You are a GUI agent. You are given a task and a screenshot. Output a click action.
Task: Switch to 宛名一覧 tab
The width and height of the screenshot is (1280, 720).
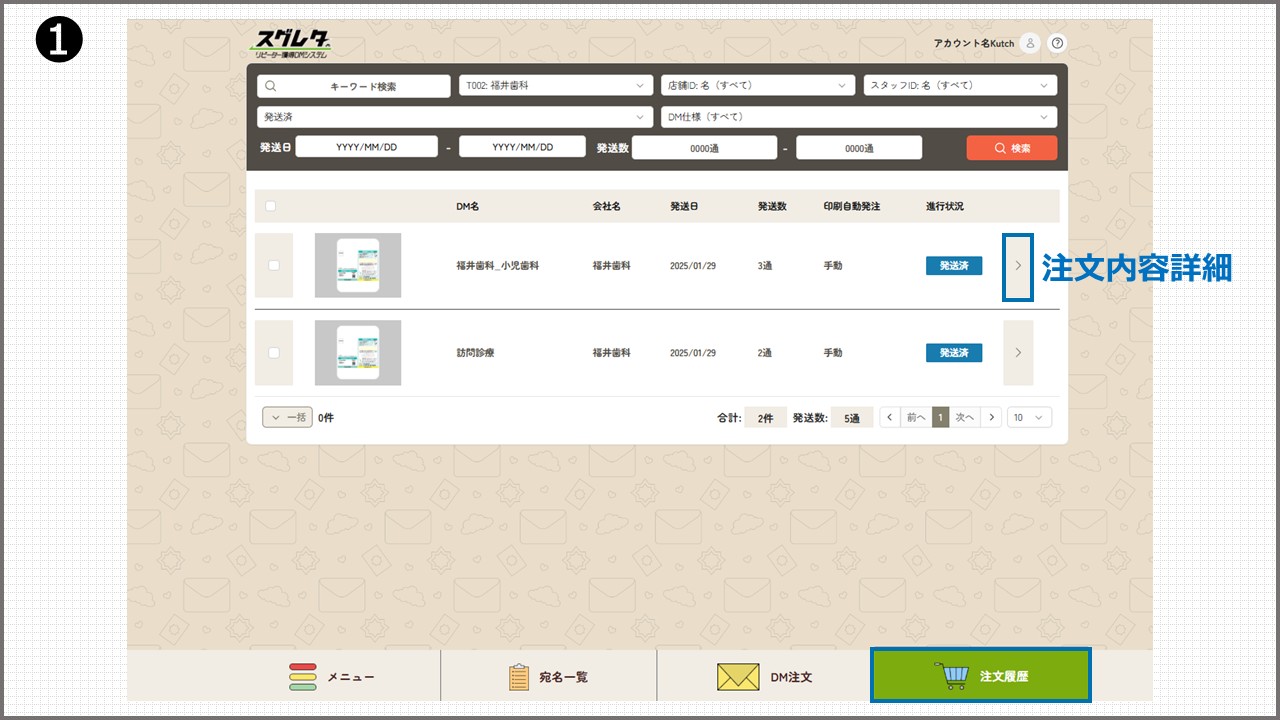tap(548, 677)
